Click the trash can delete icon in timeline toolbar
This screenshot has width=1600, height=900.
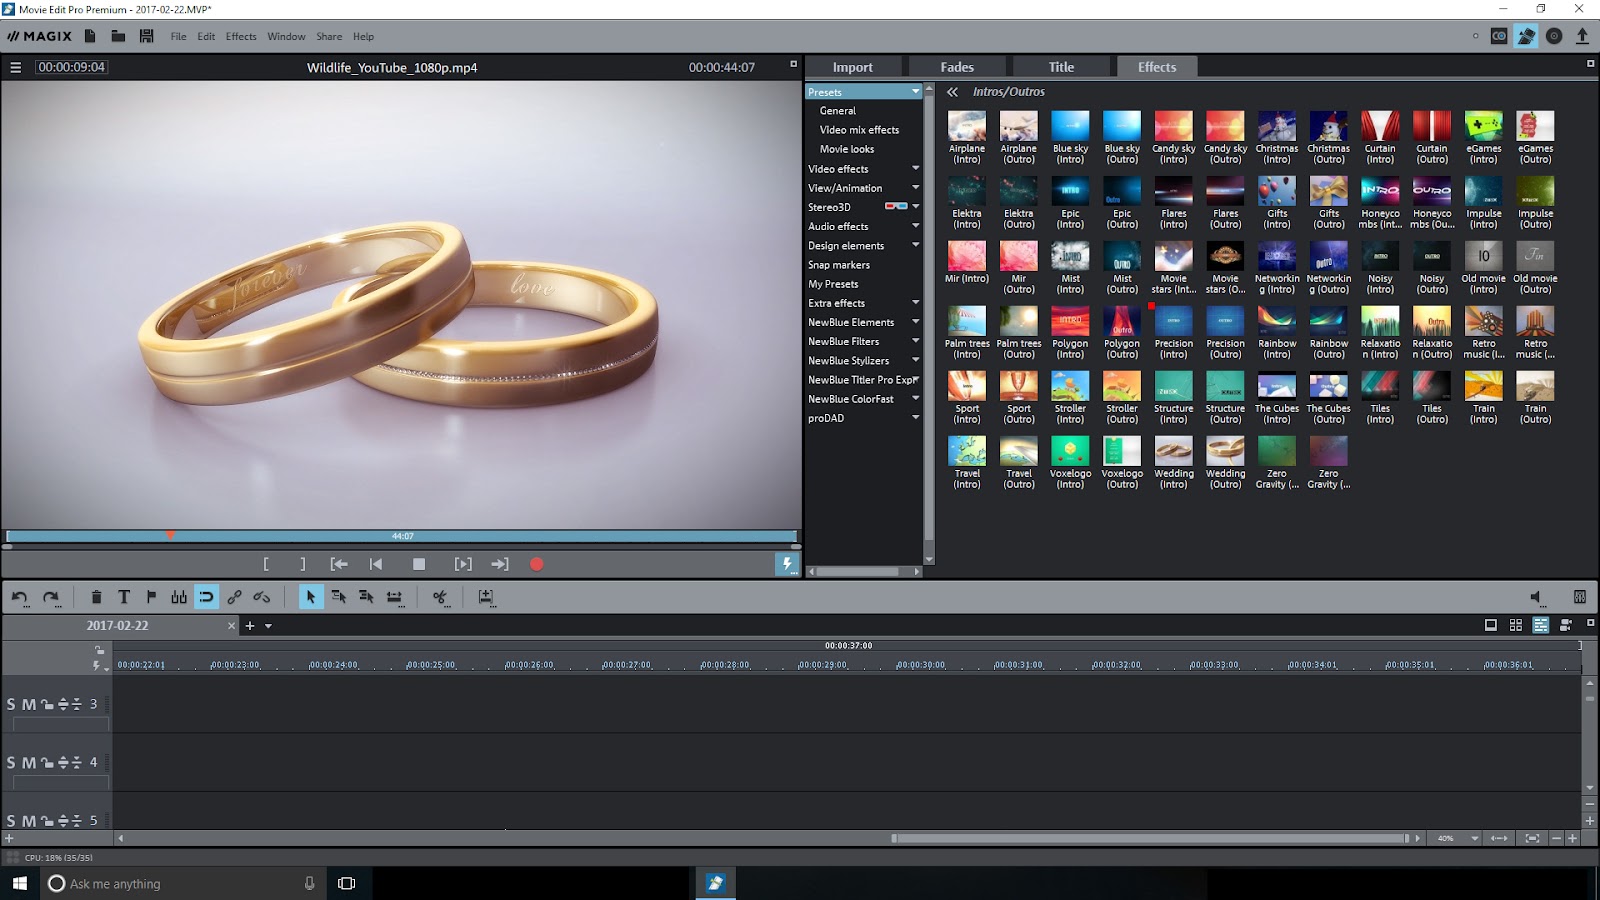pos(96,597)
